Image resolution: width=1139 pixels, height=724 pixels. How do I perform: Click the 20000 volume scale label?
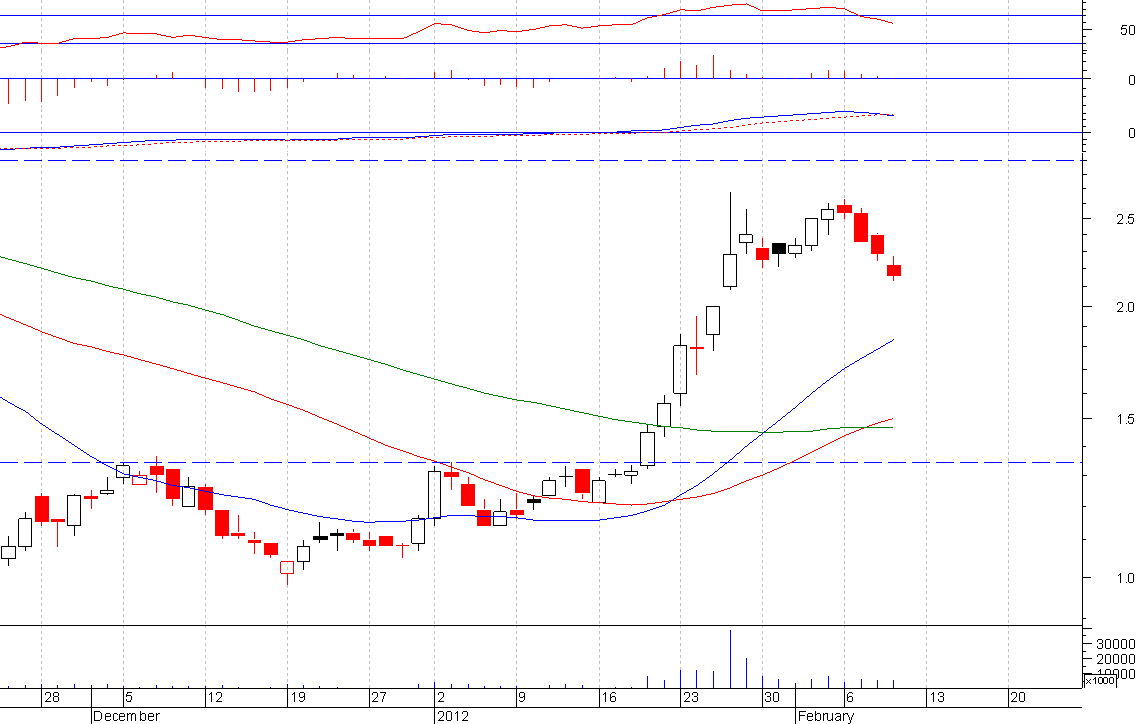click(1117, 659)
